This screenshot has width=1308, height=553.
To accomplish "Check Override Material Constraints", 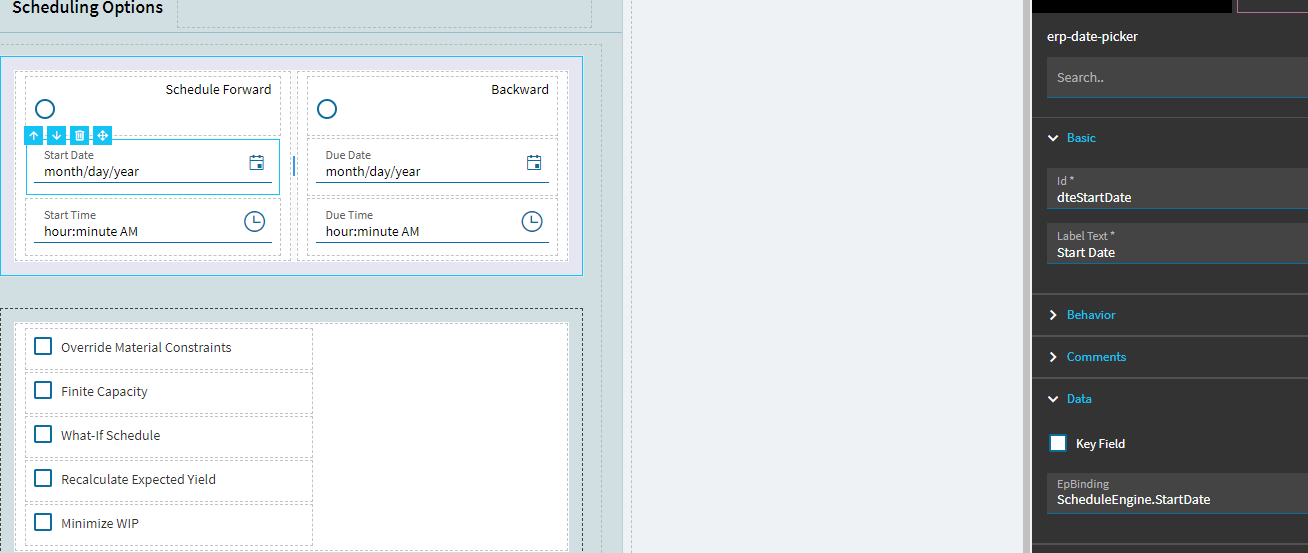I will [43, 346].
